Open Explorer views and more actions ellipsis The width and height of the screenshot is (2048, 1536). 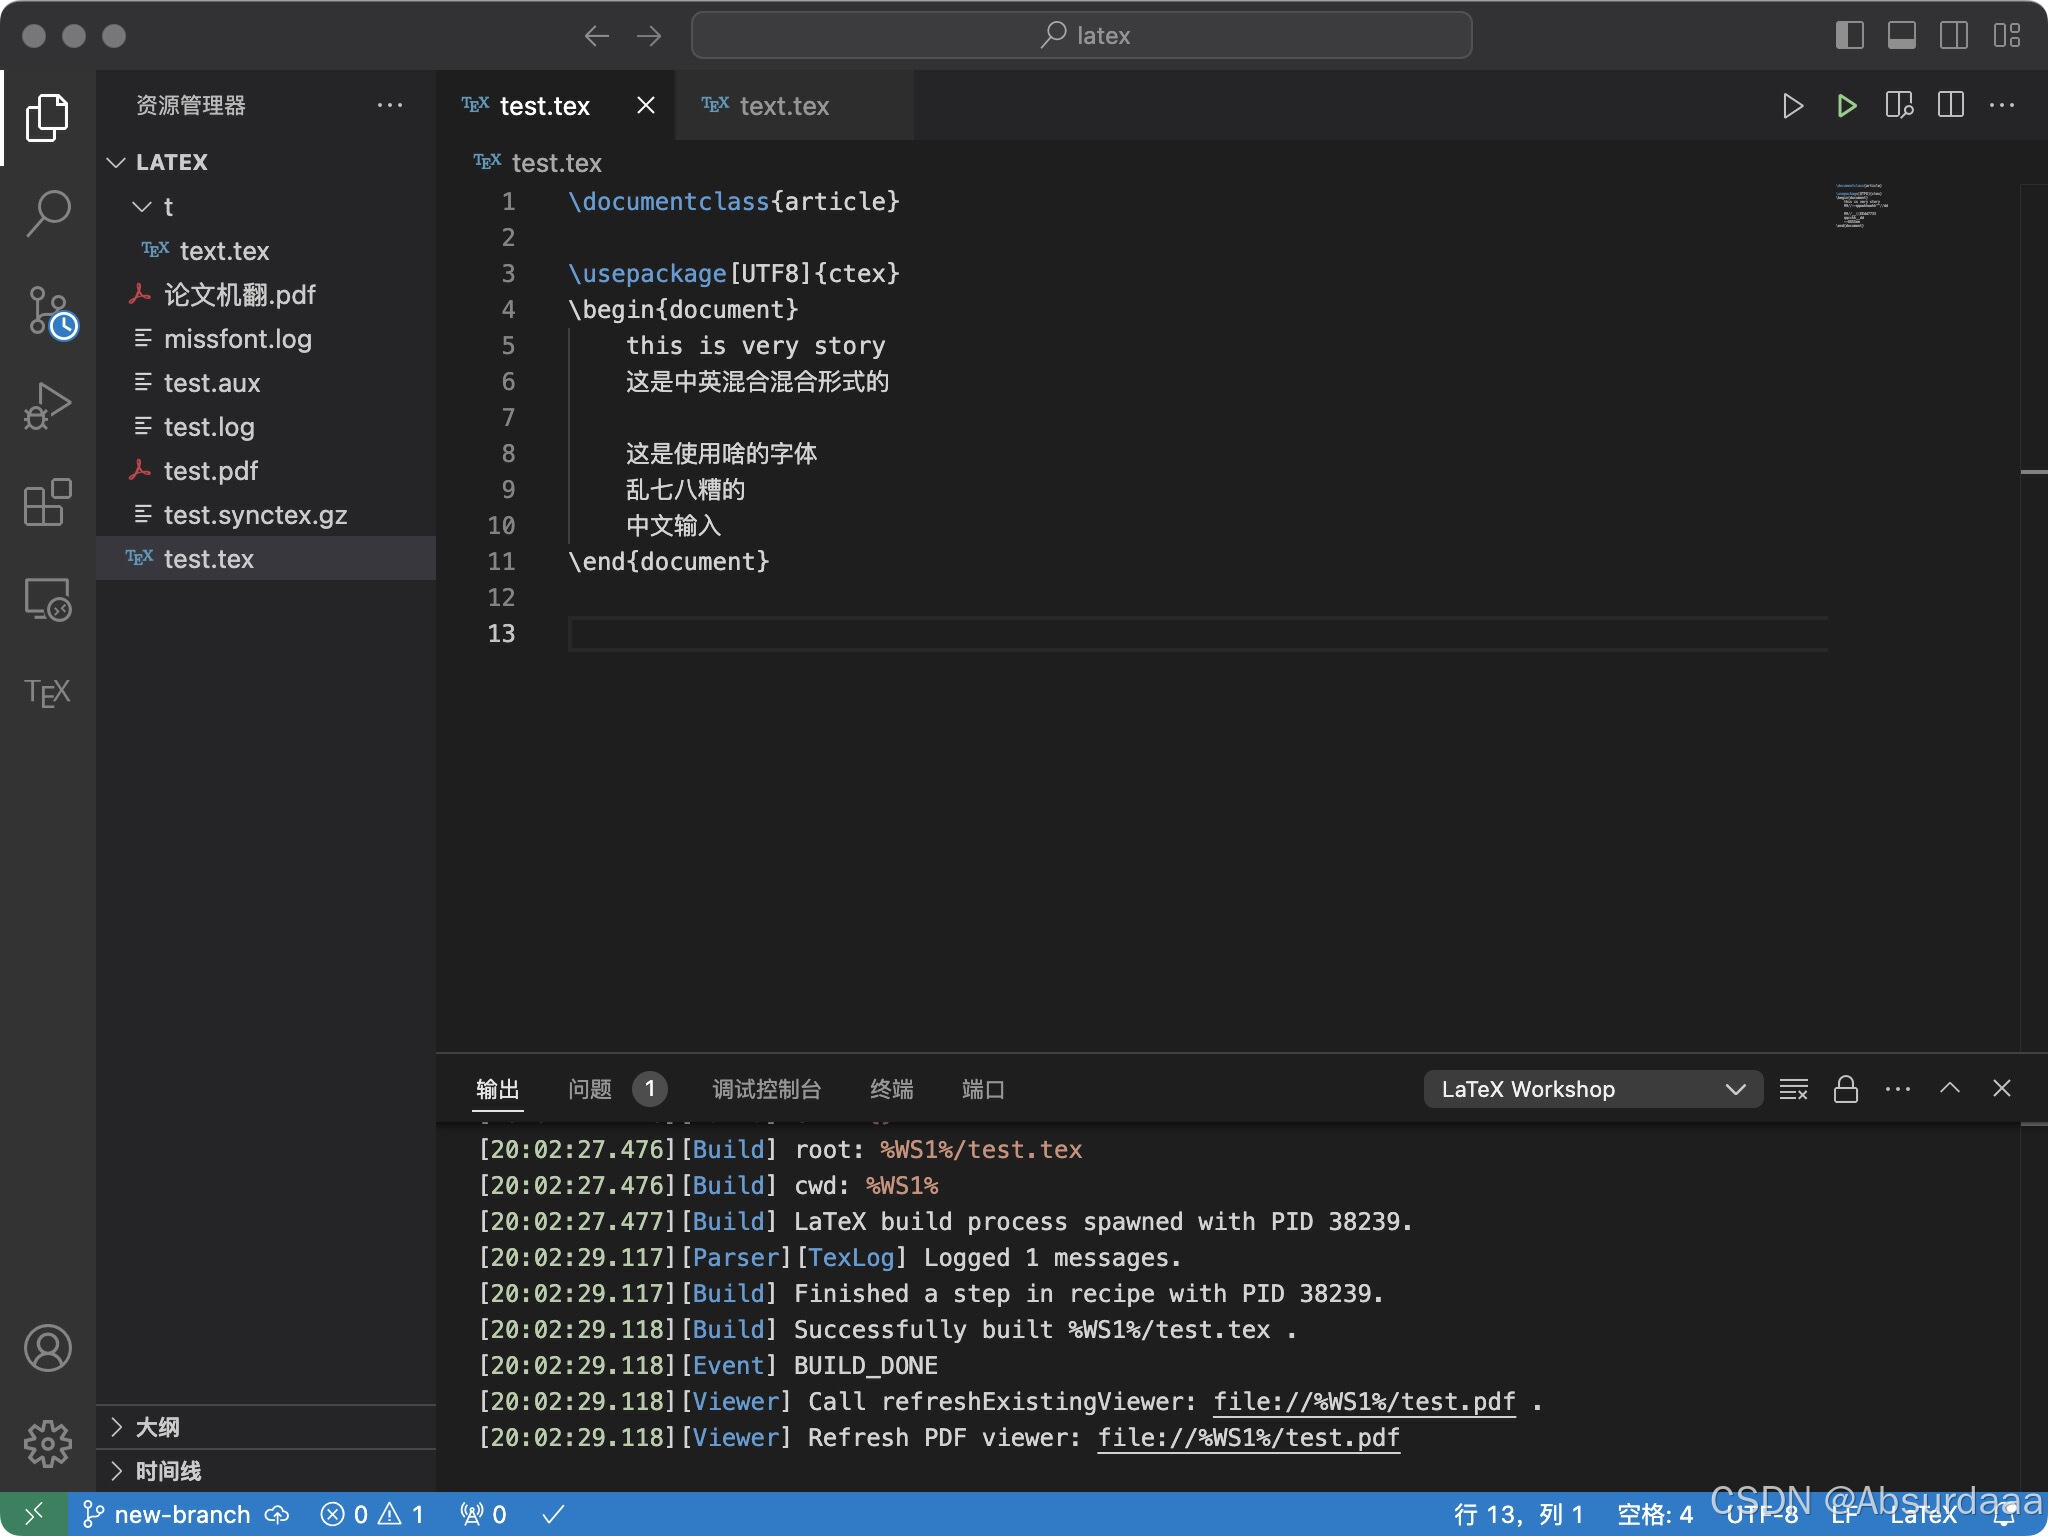pos(390,105)
